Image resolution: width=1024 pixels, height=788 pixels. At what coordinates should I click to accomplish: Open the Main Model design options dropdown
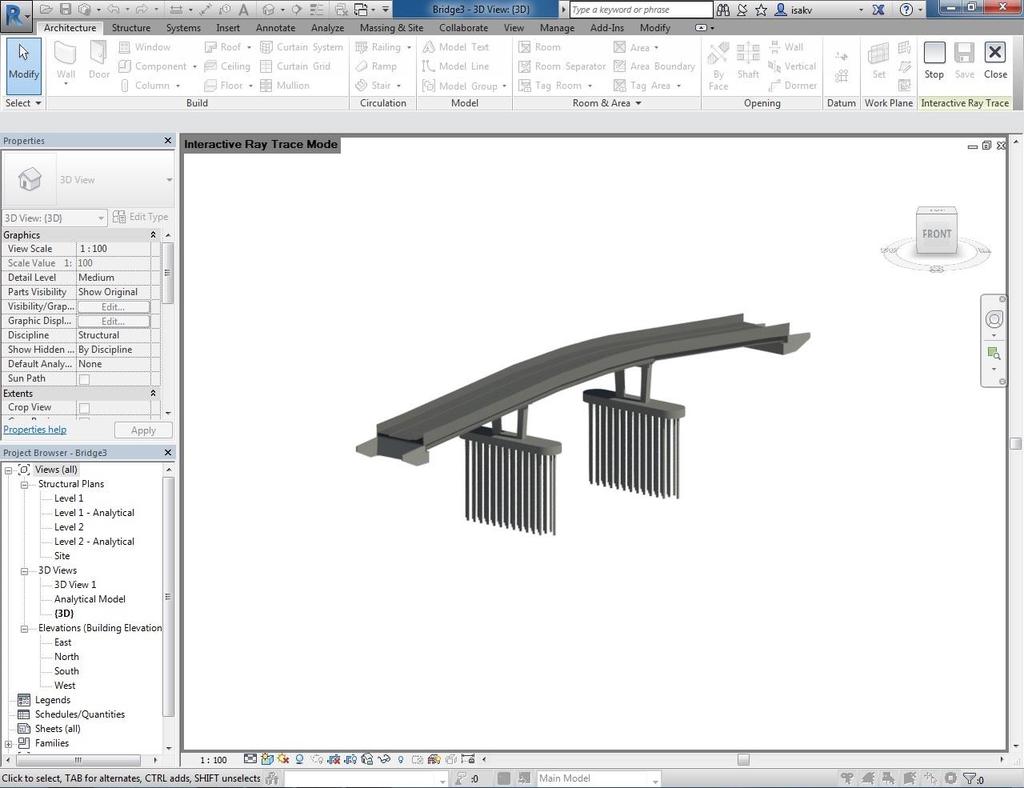[x=598, y=778]
